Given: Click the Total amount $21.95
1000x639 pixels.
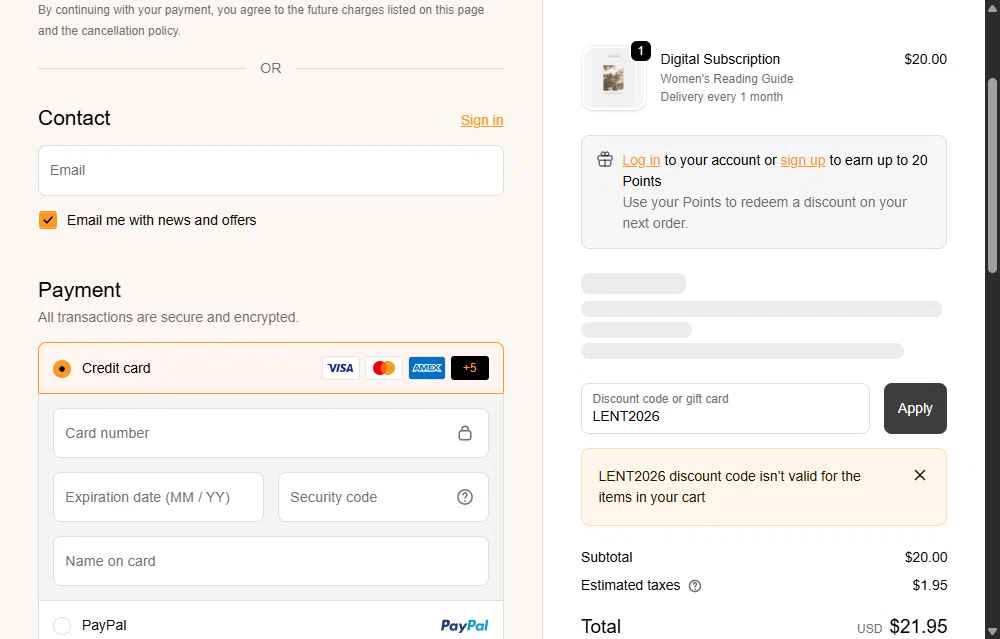Looking at the screenshot, I should tap(918, 626).
